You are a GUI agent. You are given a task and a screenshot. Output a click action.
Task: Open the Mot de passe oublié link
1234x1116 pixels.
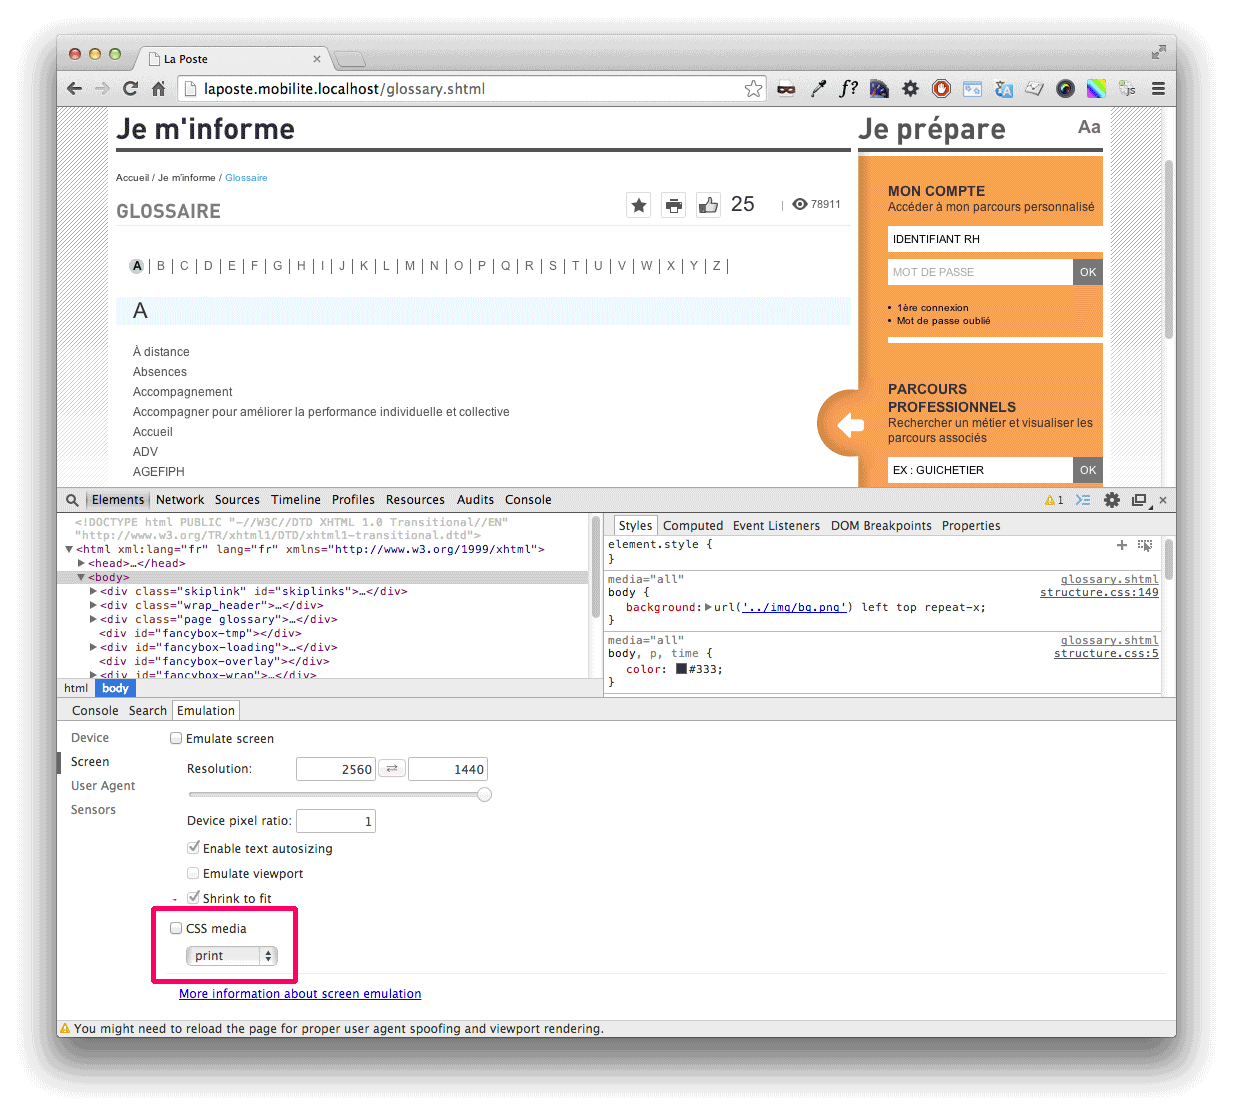(x=943, y=321)
